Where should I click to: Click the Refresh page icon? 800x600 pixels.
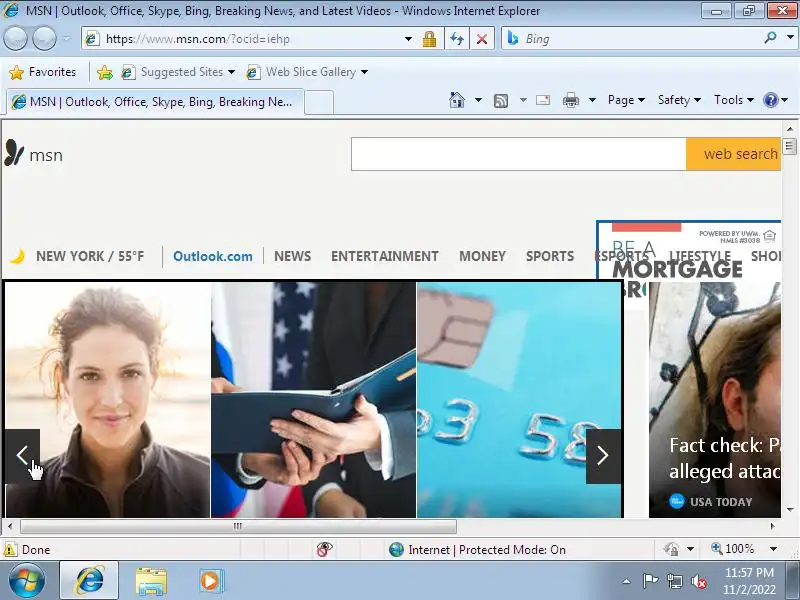(x=457, y=39)
